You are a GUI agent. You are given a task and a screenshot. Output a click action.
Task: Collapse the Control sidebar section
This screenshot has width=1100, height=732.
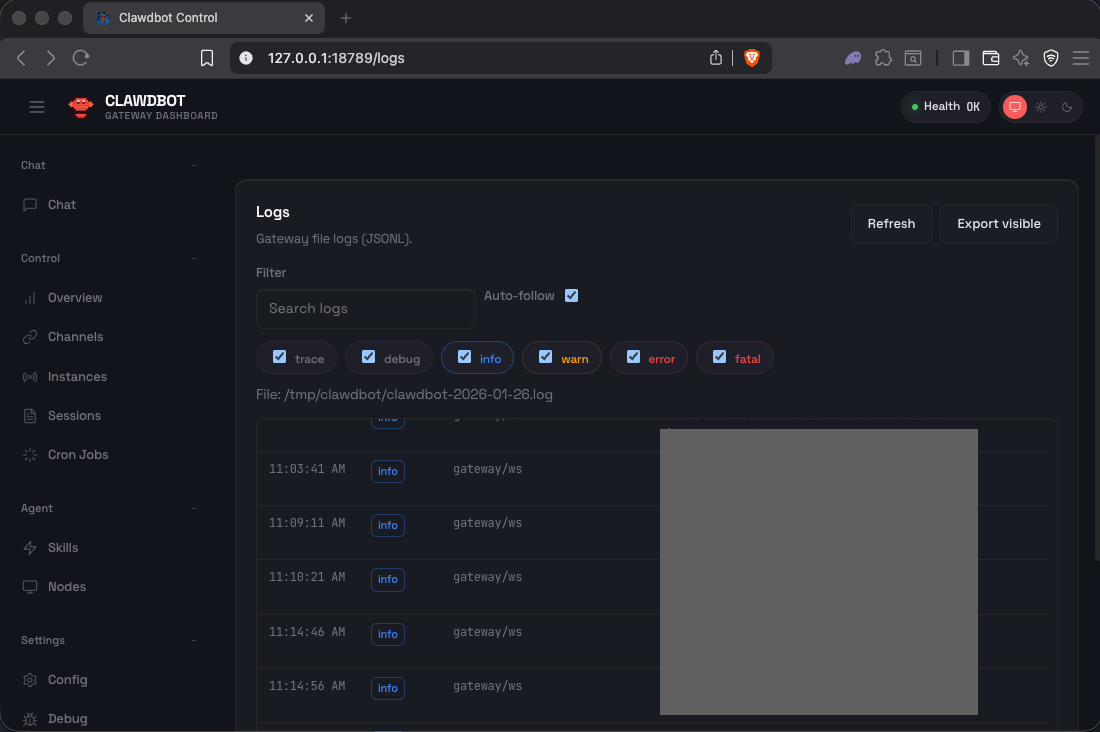point(194,258)
